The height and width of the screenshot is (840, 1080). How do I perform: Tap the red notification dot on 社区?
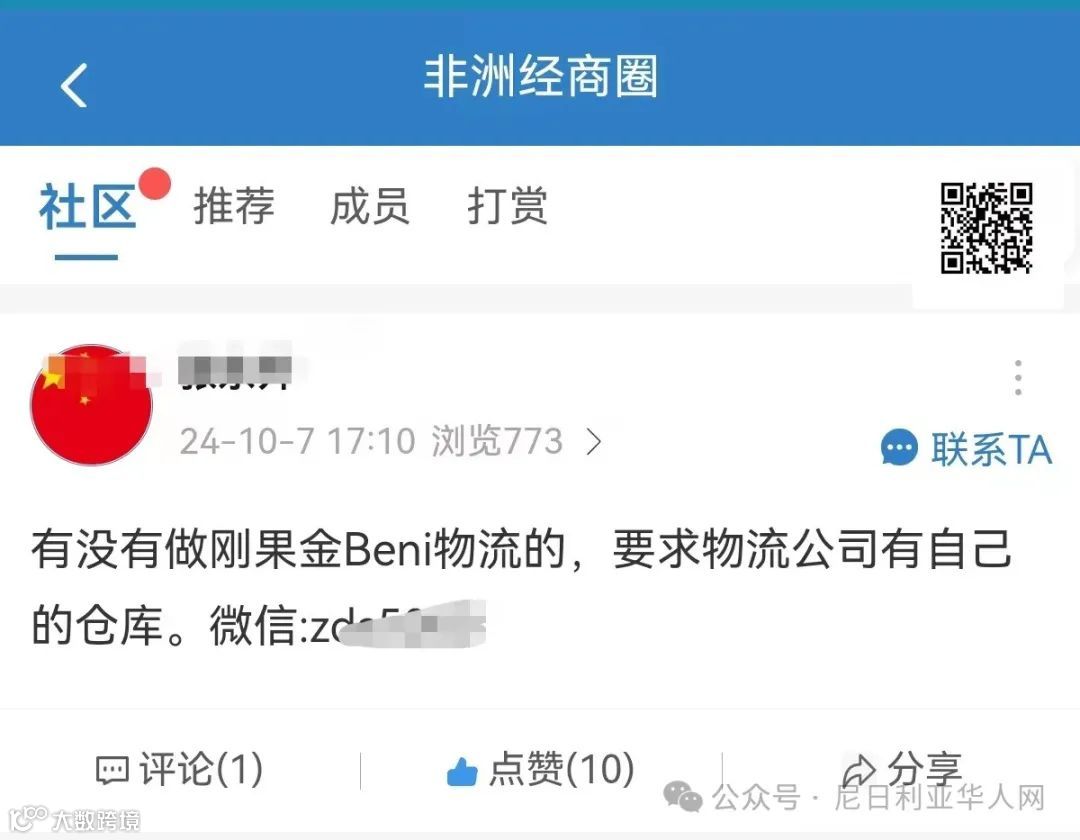[x=154, y=184]
